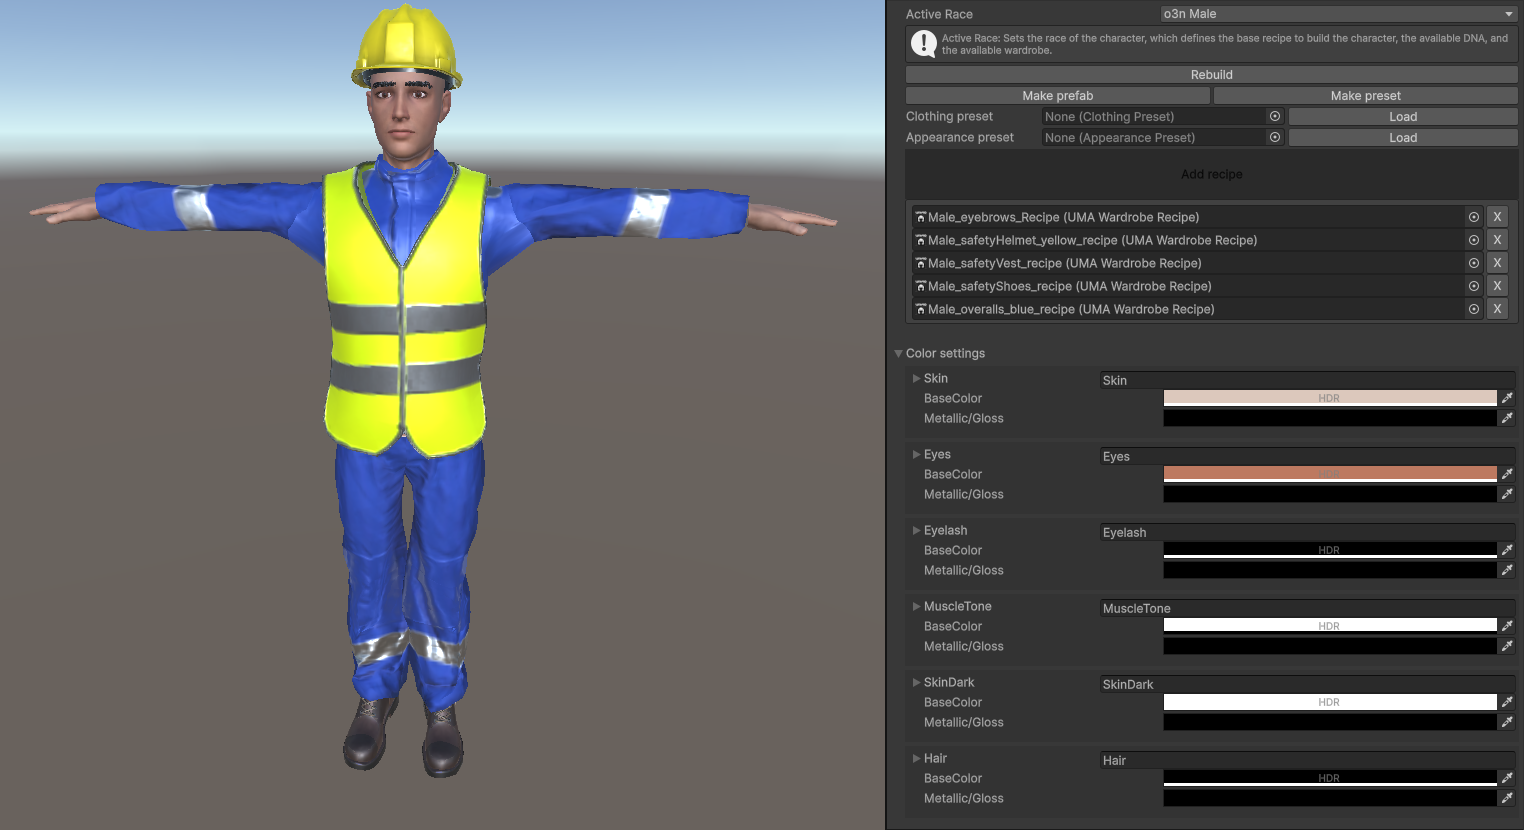Remove the Male_eyebrows_Recipe wardrobe recipe
This screenshot has width=1524, height=830.
coord(1497,217)
